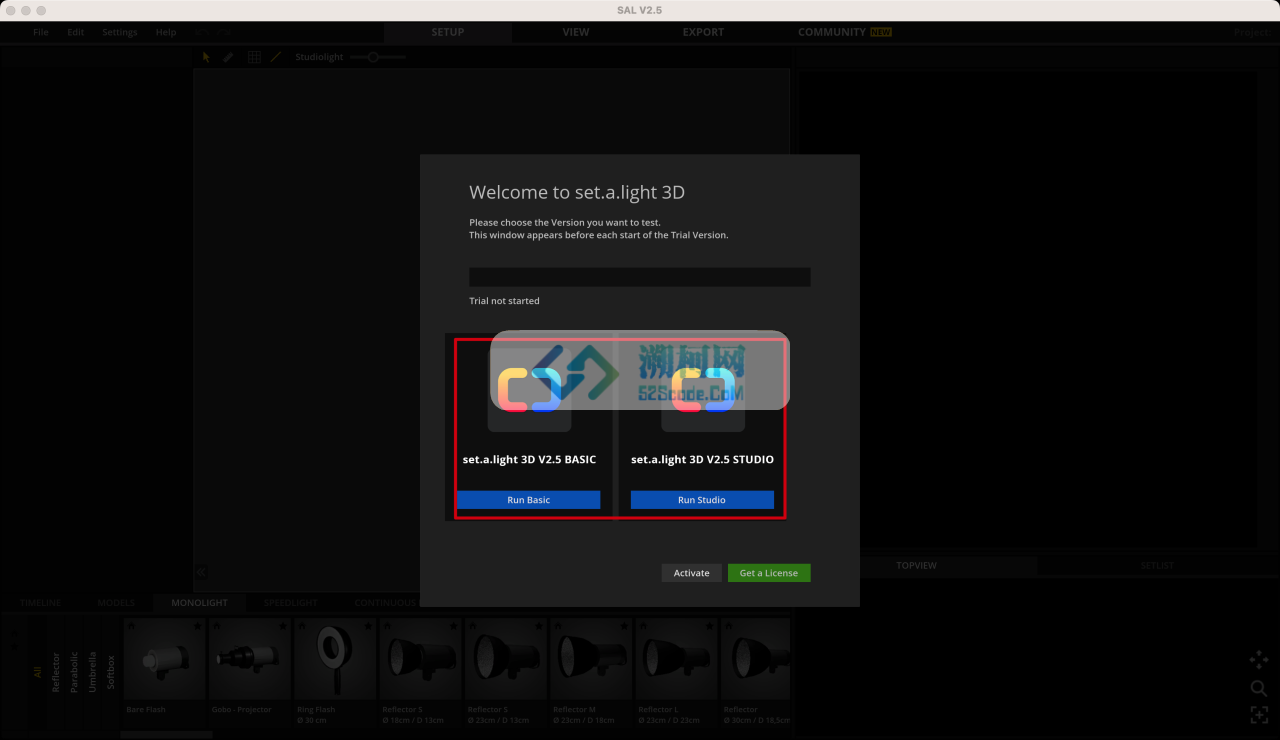Click the 'Trial not started' status text
This screenshot has height=740, width=1280.
(504, 301)
